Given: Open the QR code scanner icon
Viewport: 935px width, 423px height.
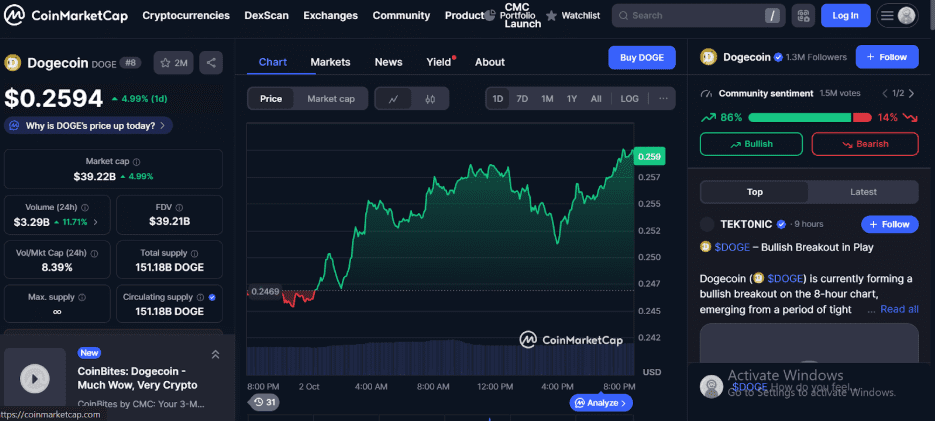Looking at the screenshot, I should [x=802, y=16].
